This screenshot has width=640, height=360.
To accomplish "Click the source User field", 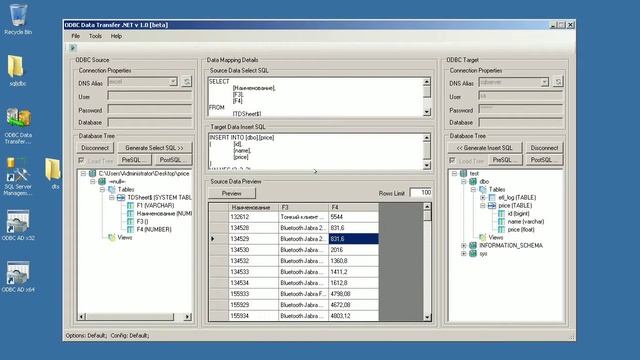I will coord(150,96).
